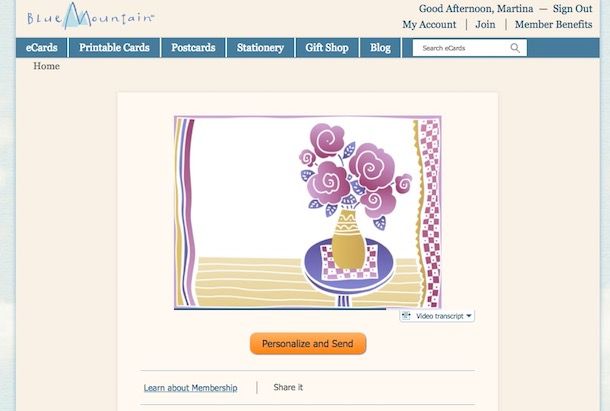Visit the Blog tab

coord(380,47)
